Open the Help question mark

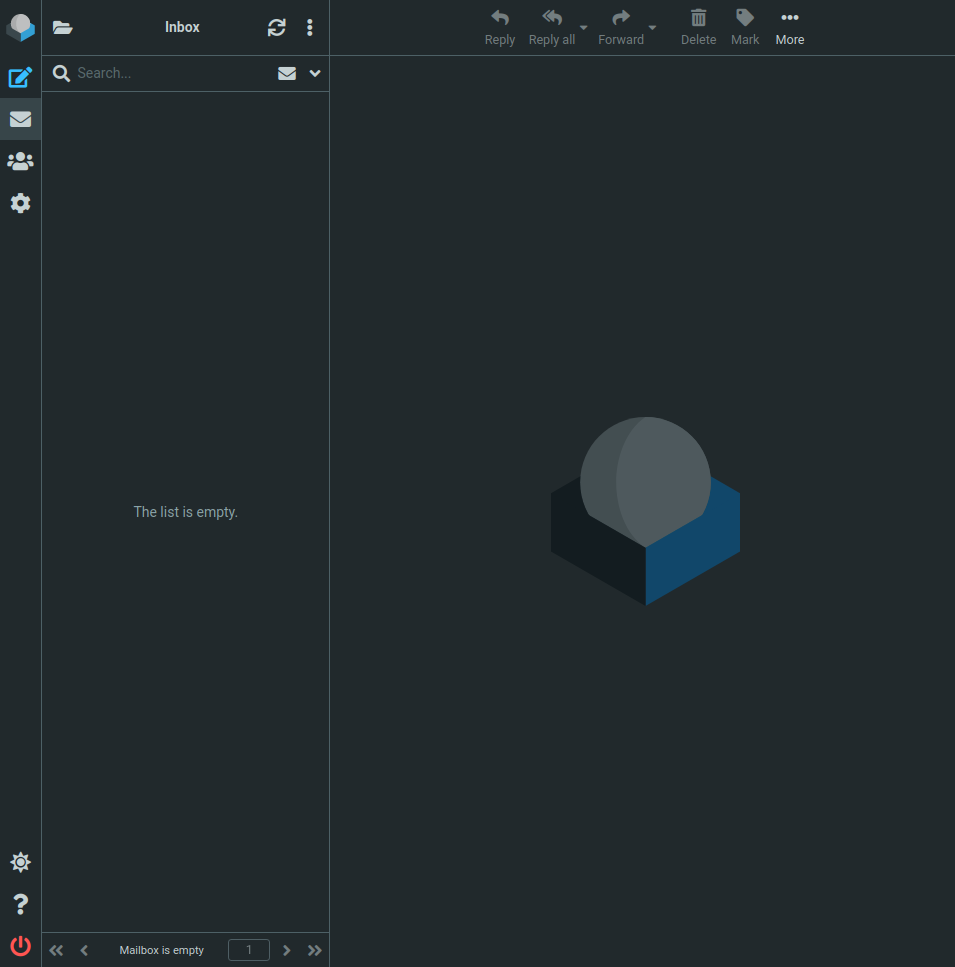tap(20, 904)
